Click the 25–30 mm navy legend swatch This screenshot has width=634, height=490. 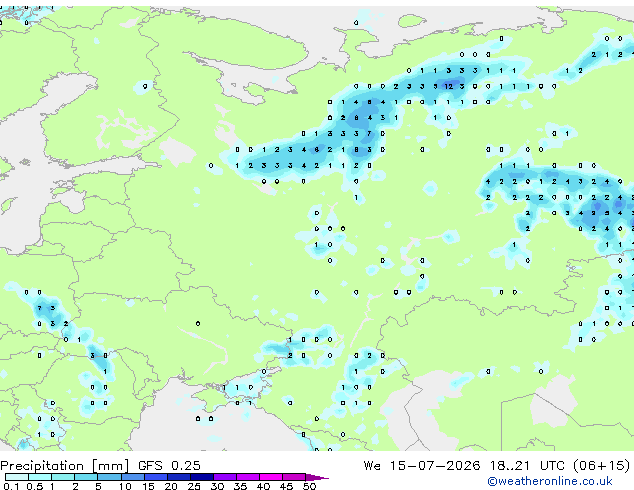[201, 477]
